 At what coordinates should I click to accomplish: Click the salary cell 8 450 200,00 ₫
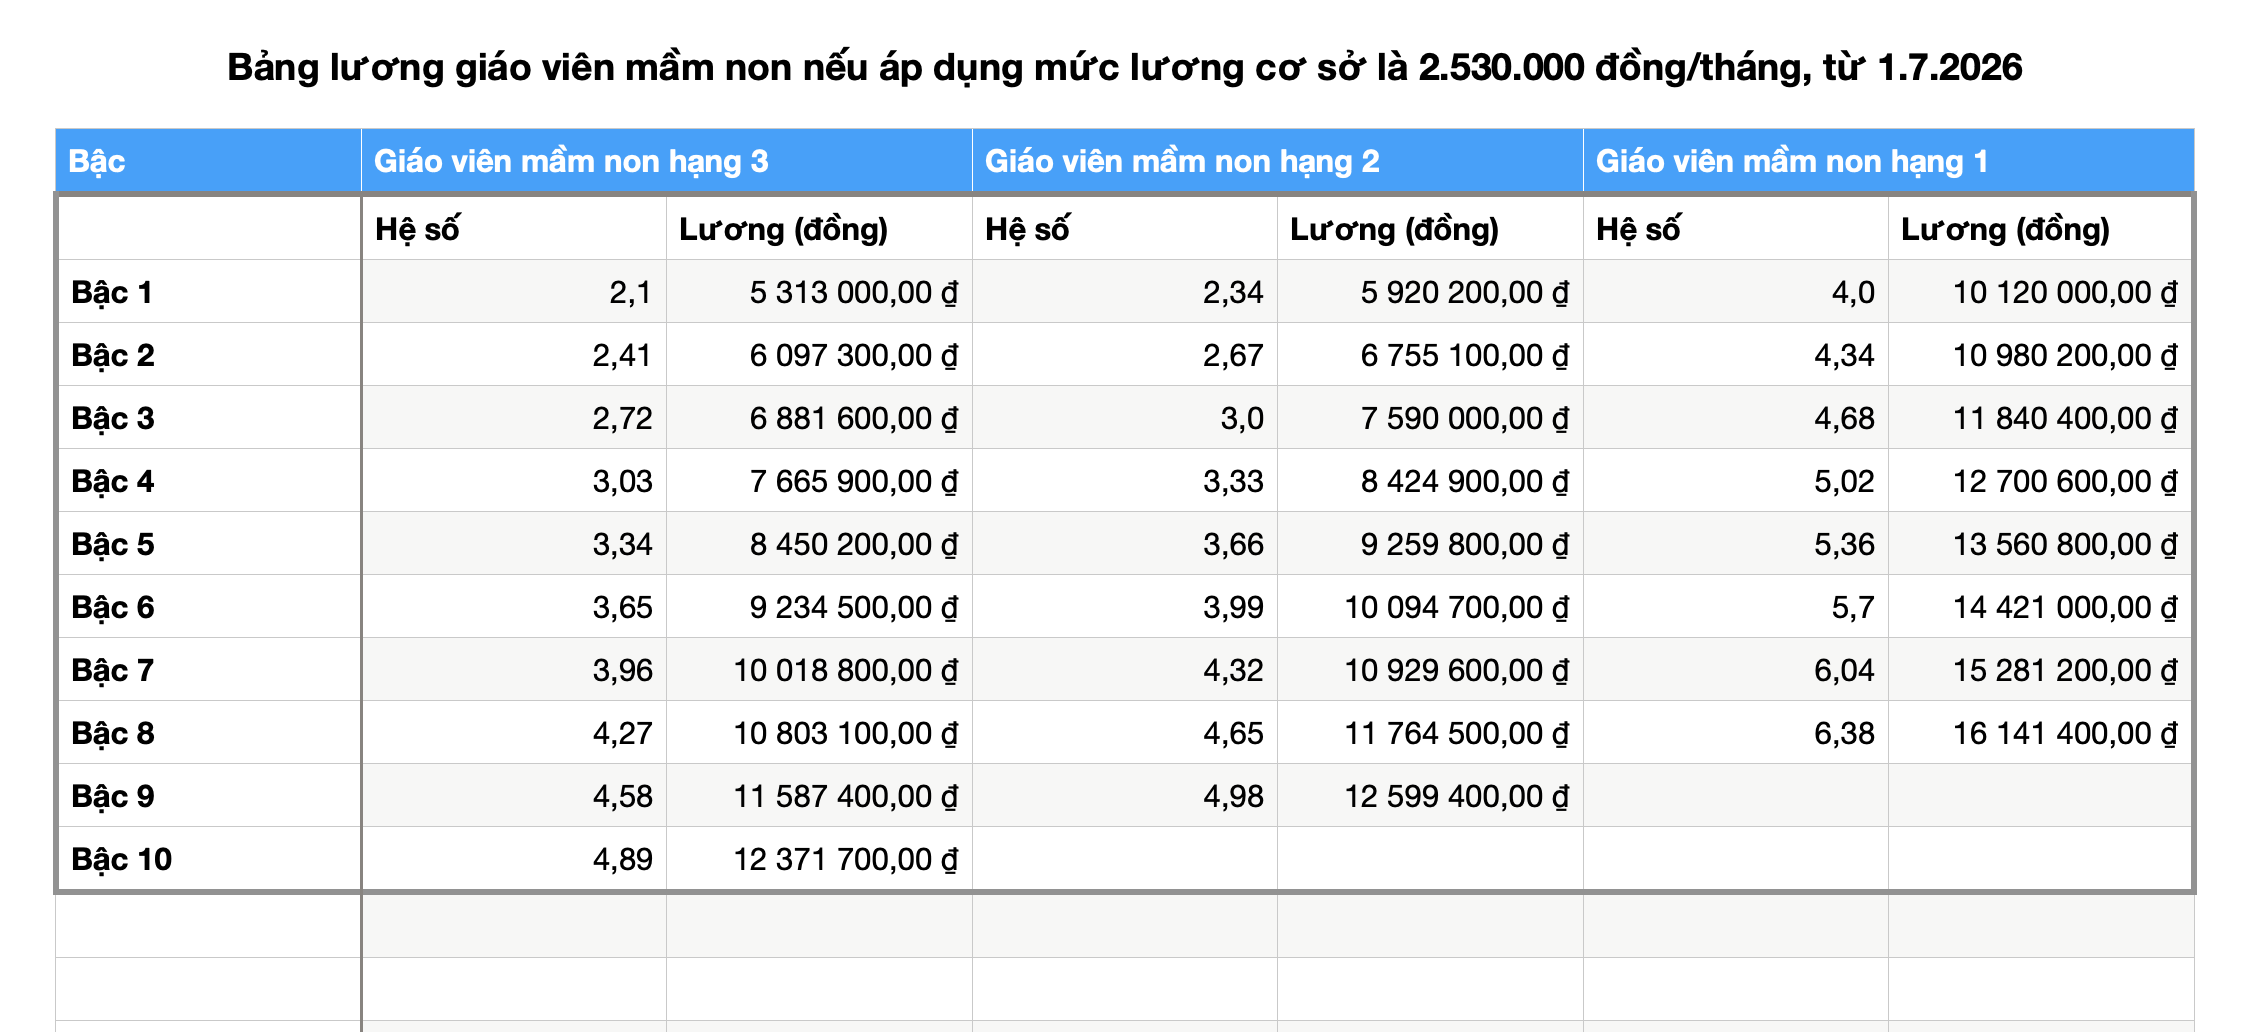coord(819,544)
